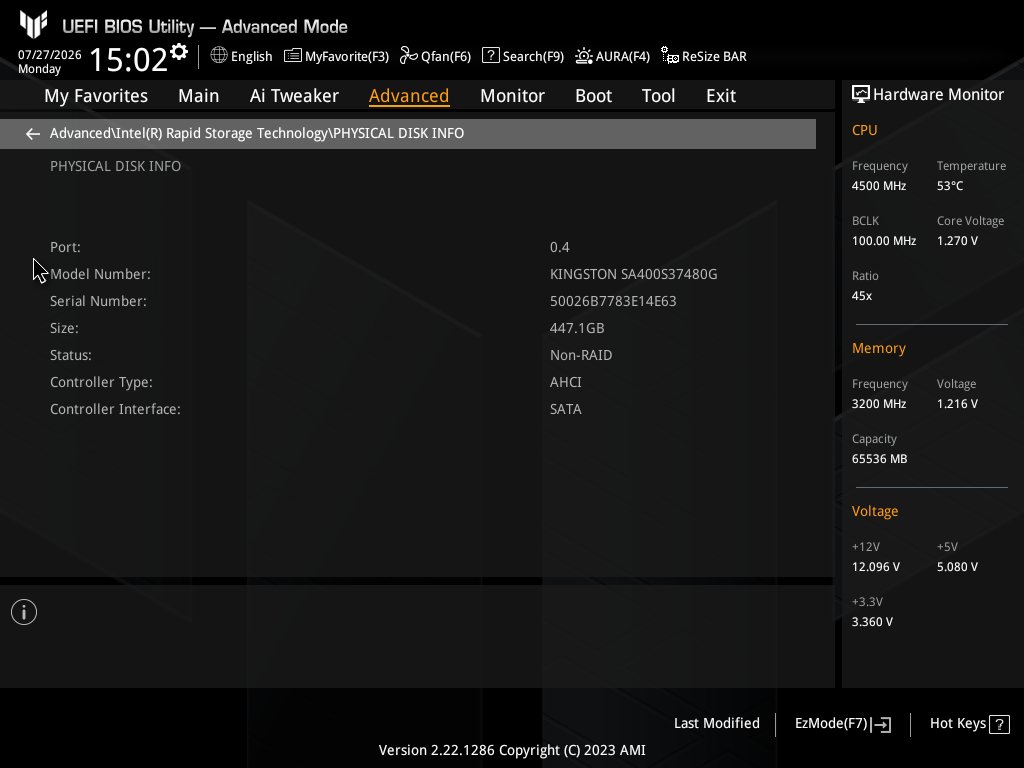The height and width of the screenshot is (768, 1024).
Task: Open MyFavorite(F3) list icon
Action: click(293, 56)
